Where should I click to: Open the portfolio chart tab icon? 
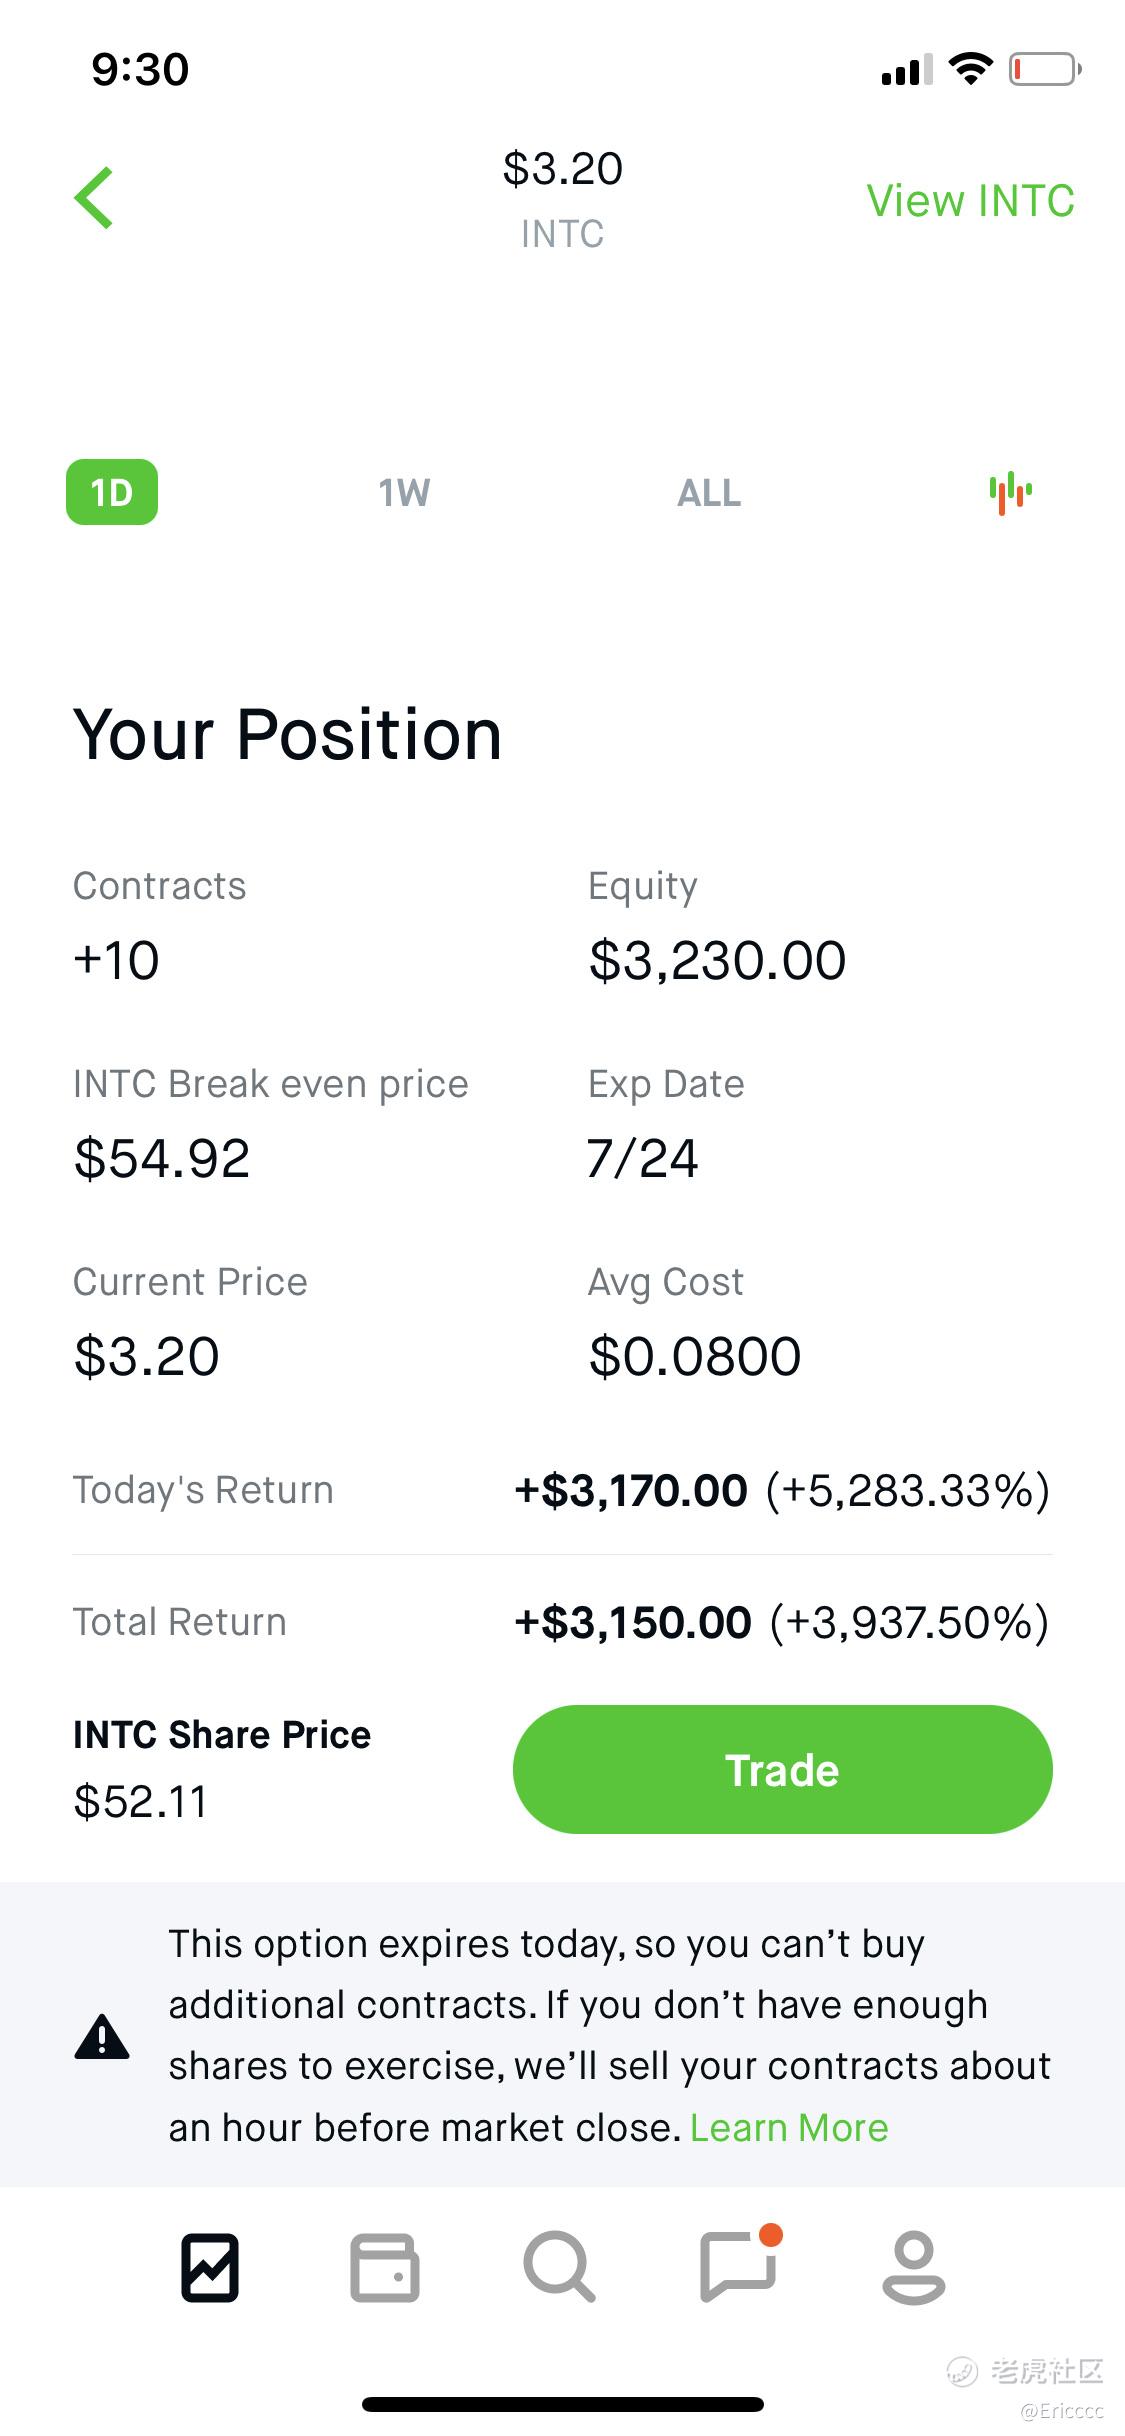point(210,2267)
